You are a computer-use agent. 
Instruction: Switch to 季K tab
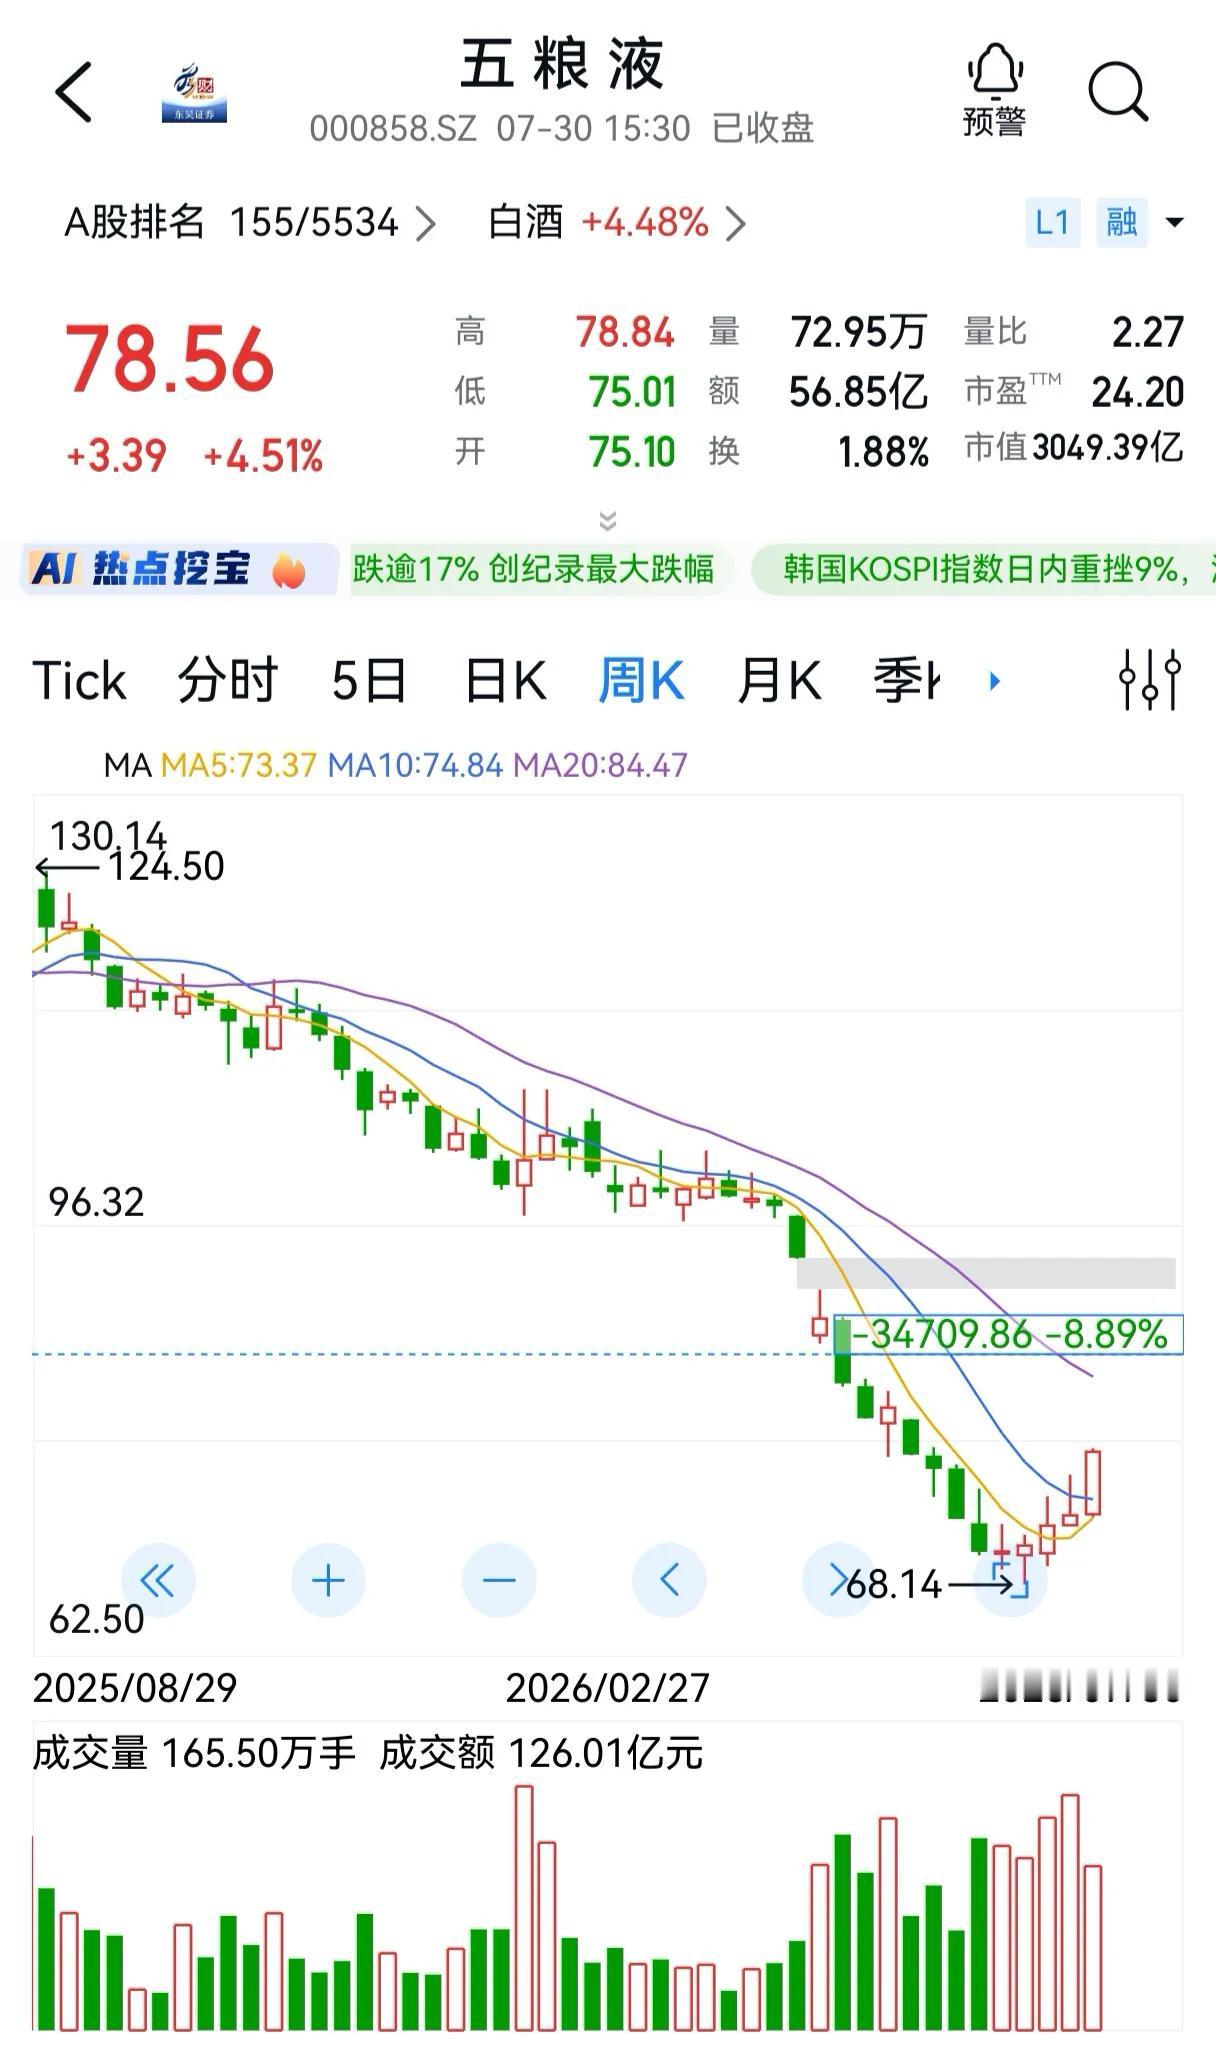click(906, 681)
